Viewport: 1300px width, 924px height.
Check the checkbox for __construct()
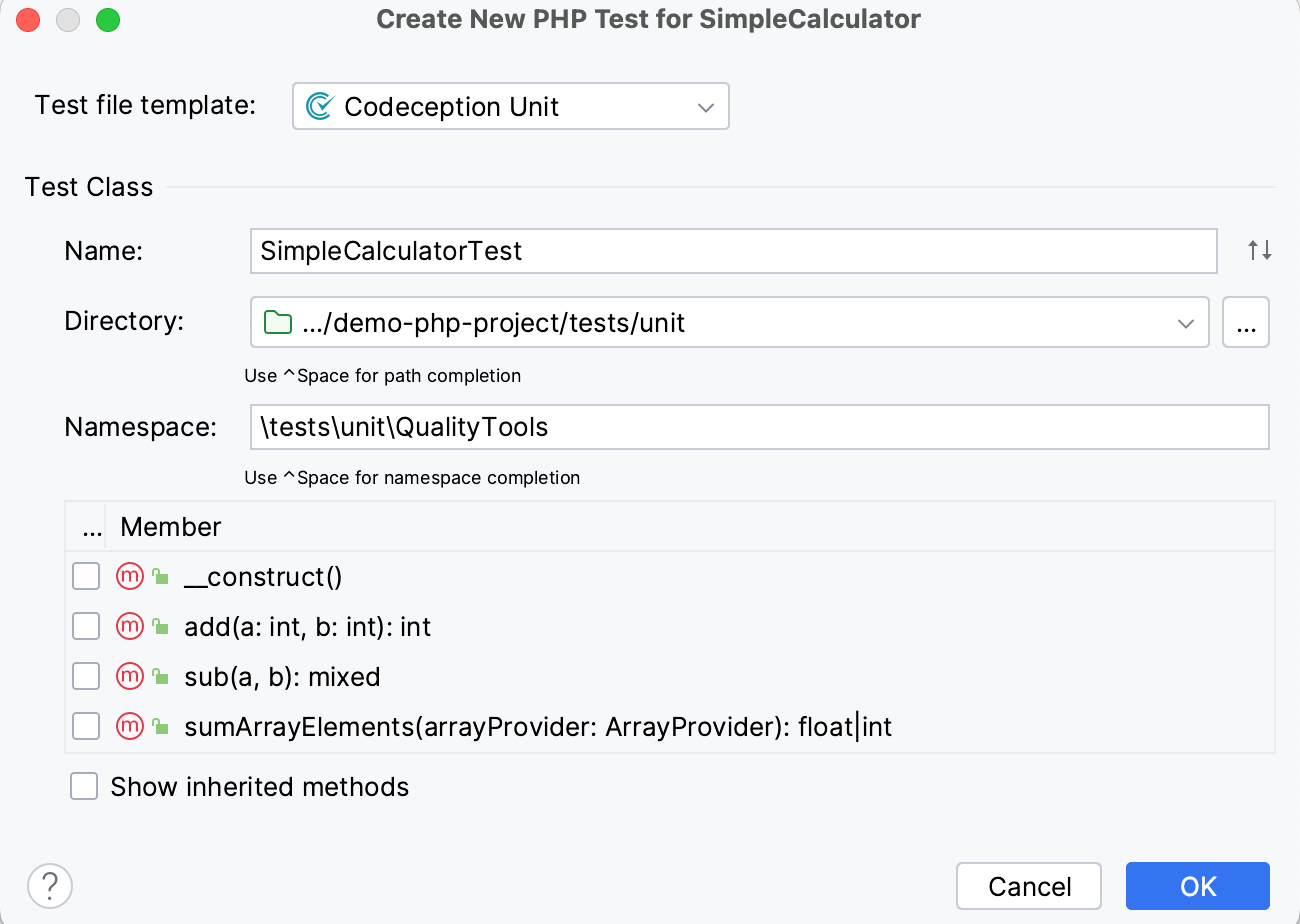pyautogui.click(x=86, y=576)
